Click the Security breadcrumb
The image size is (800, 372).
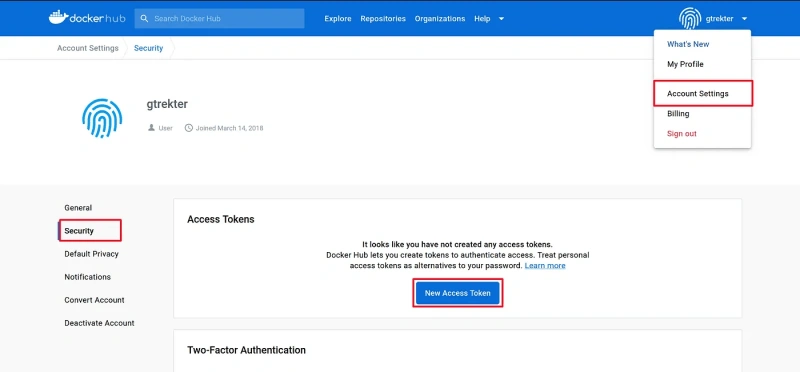[x=148, y=48]
